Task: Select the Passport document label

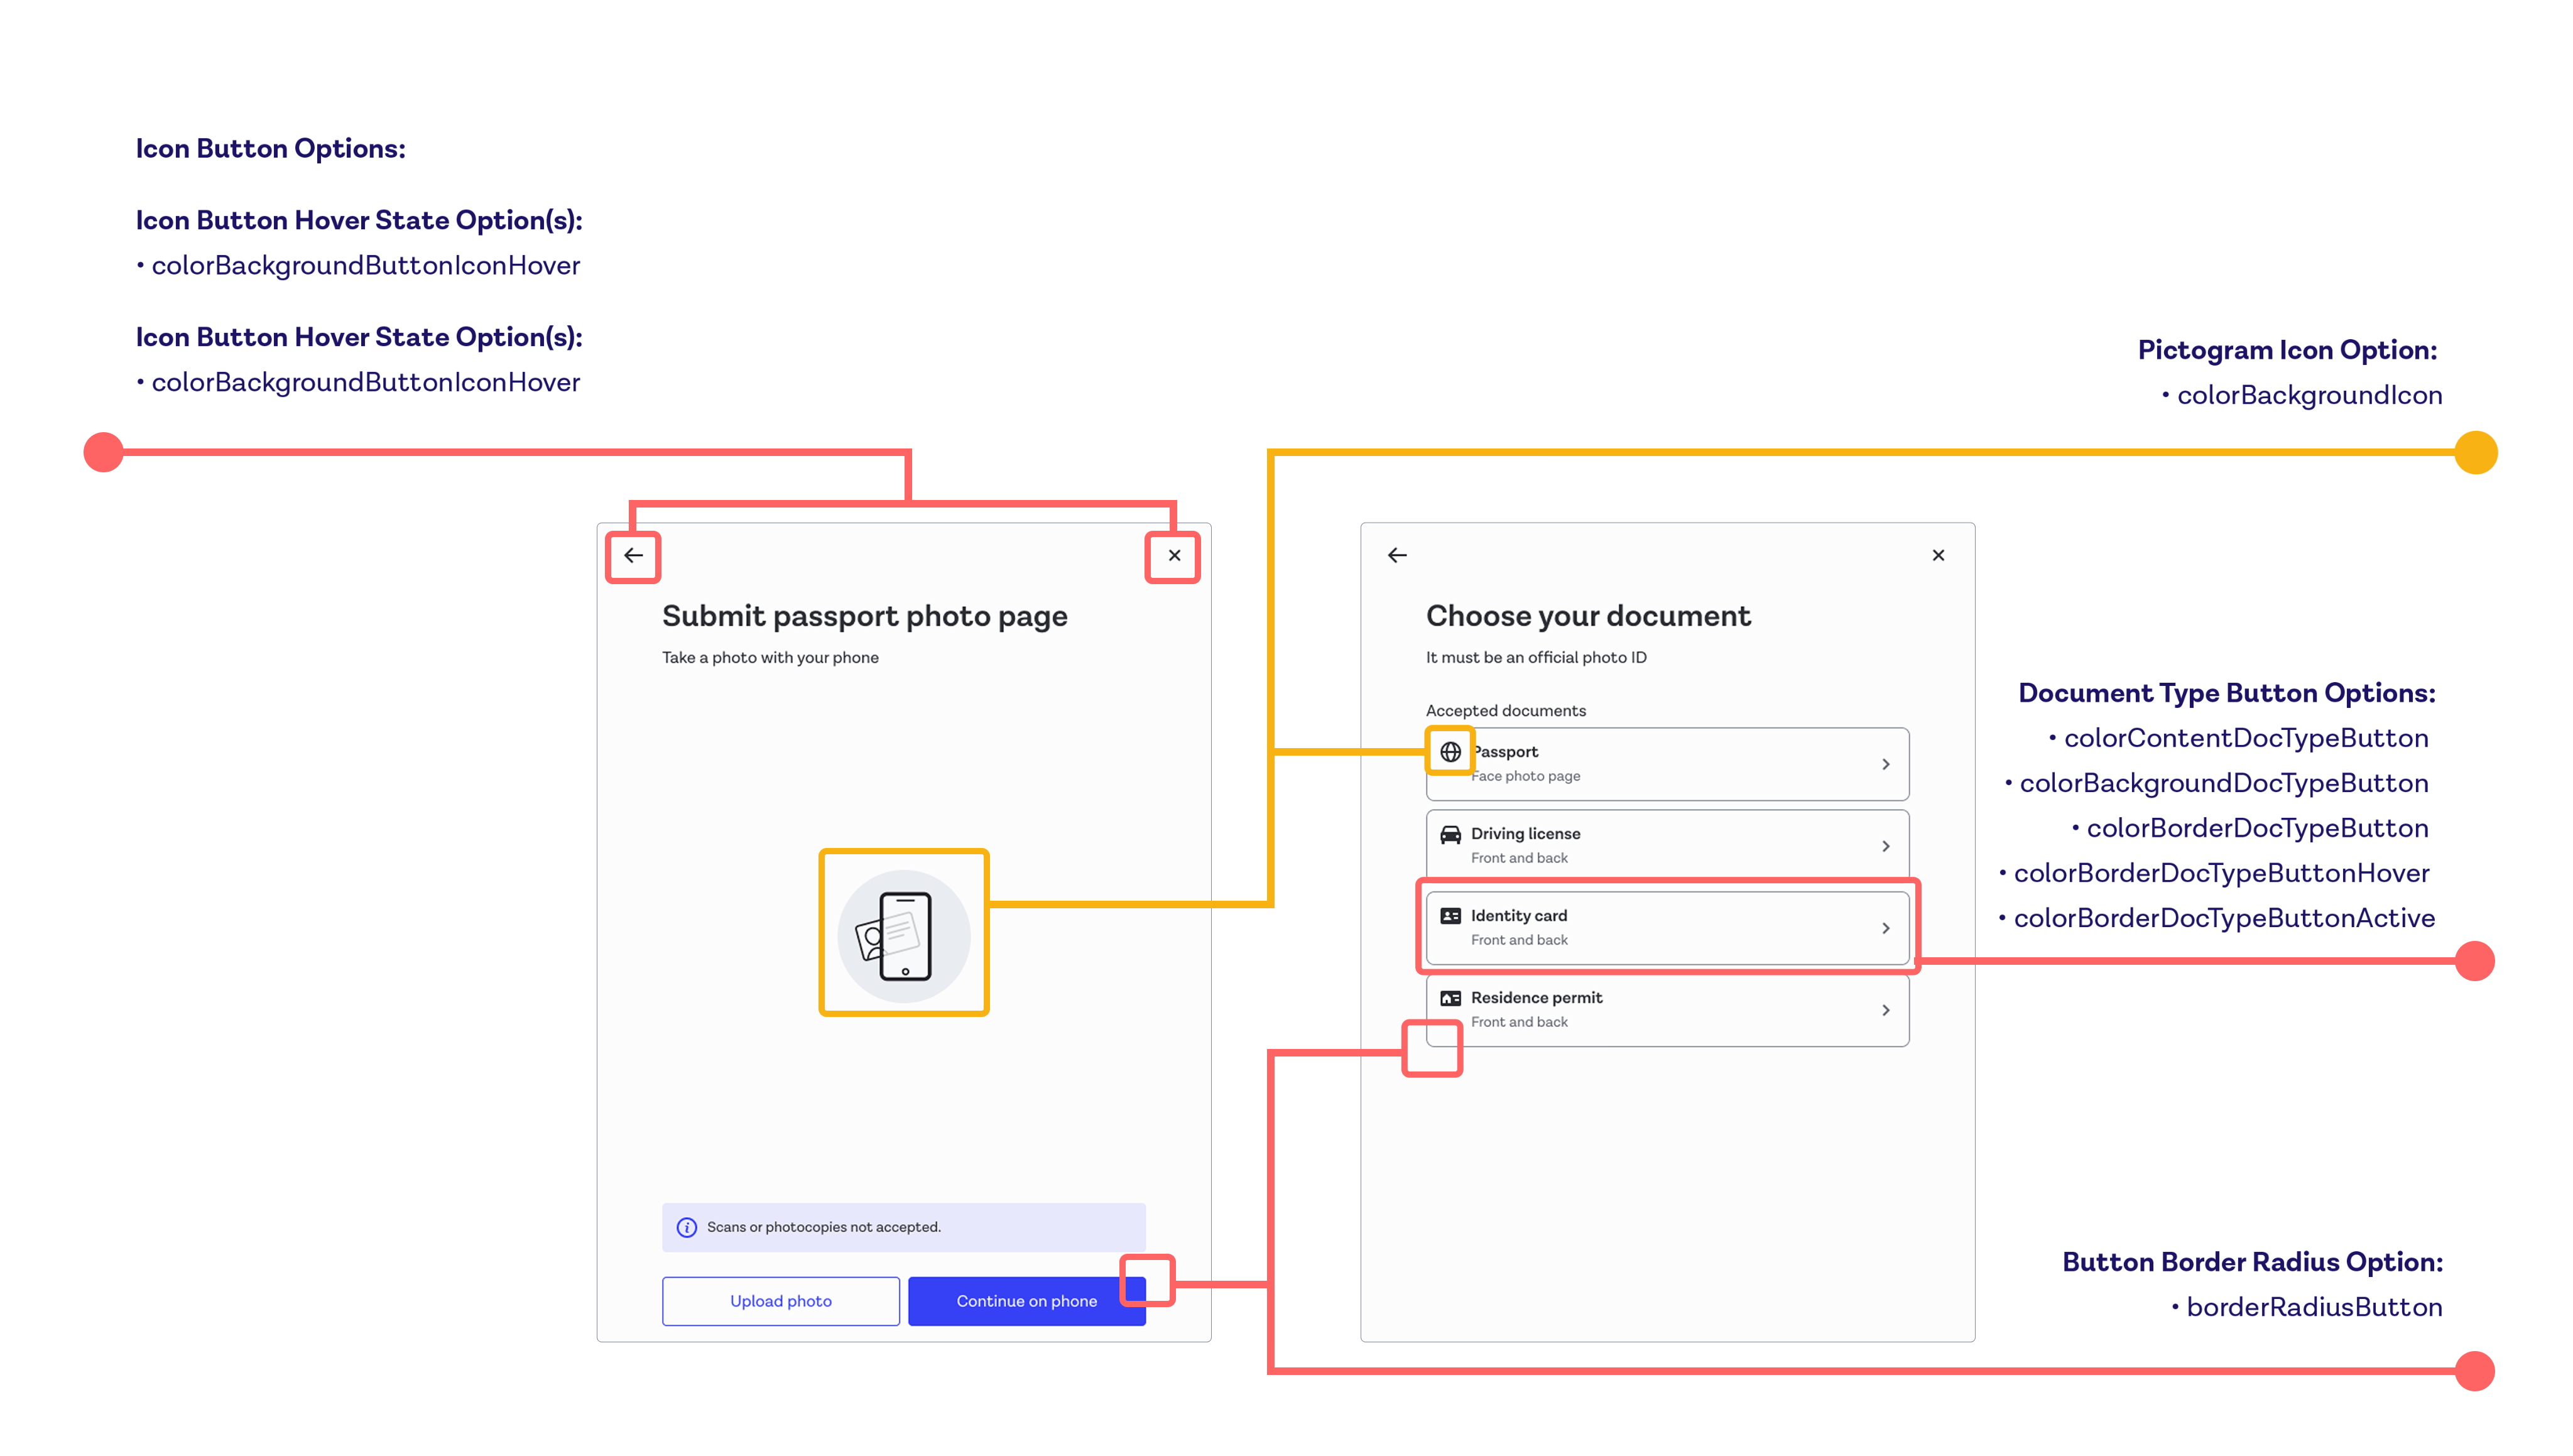Action: [x=1508, y=751]
